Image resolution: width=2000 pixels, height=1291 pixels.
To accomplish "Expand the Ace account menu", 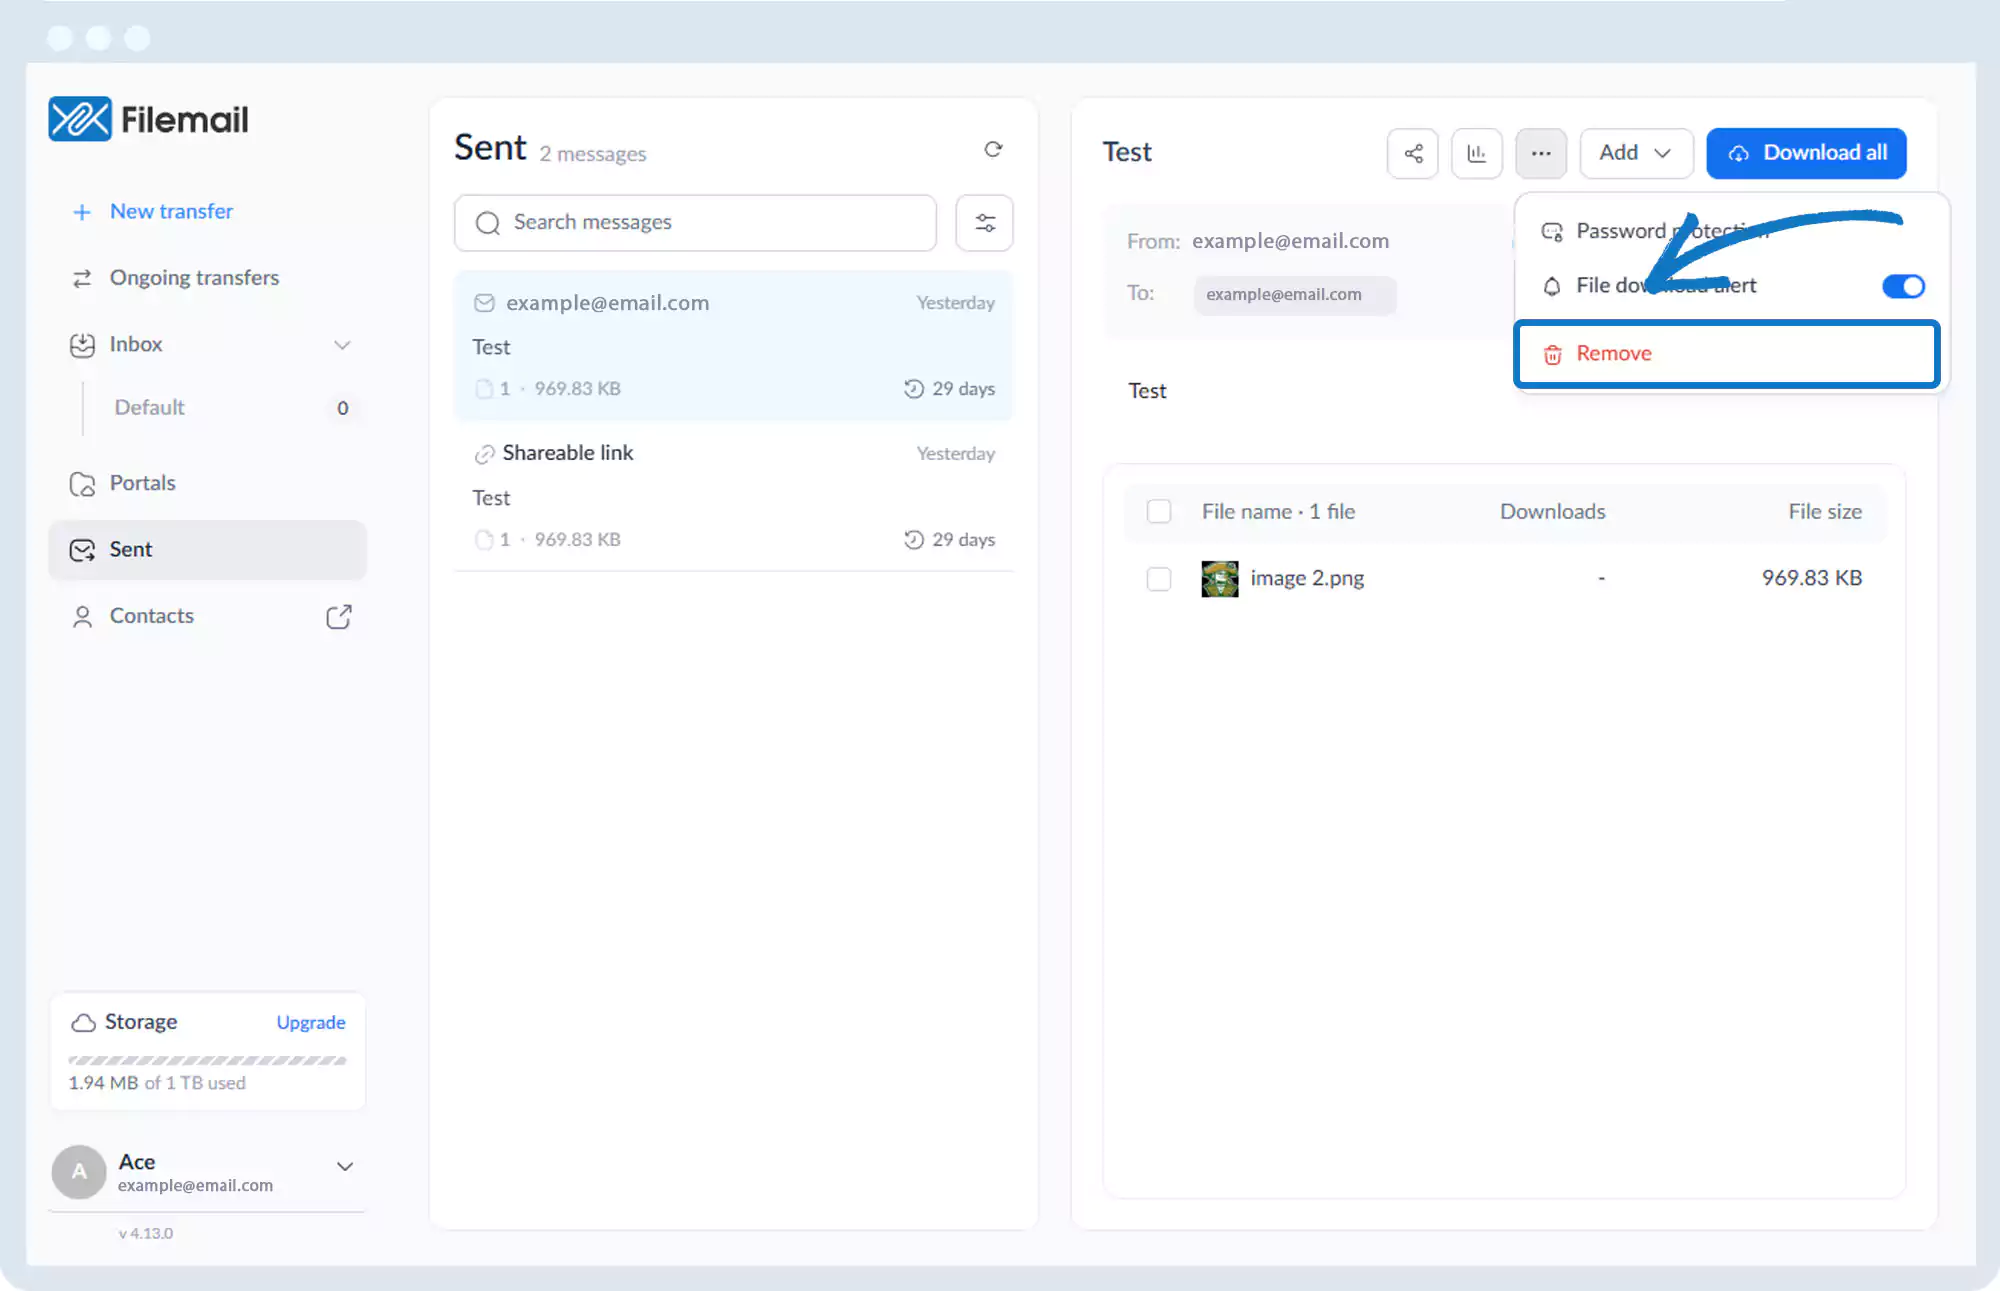I will 344,1166.
